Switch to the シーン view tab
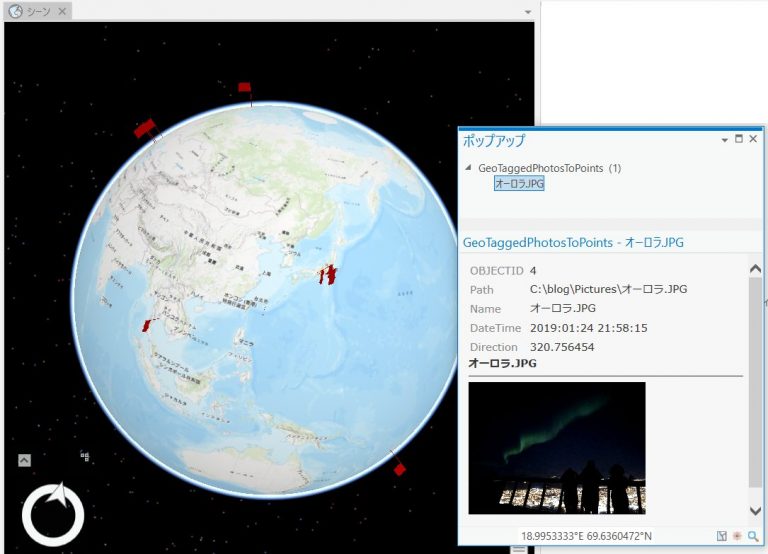This screenshot has width=768, height=554. 38,11
